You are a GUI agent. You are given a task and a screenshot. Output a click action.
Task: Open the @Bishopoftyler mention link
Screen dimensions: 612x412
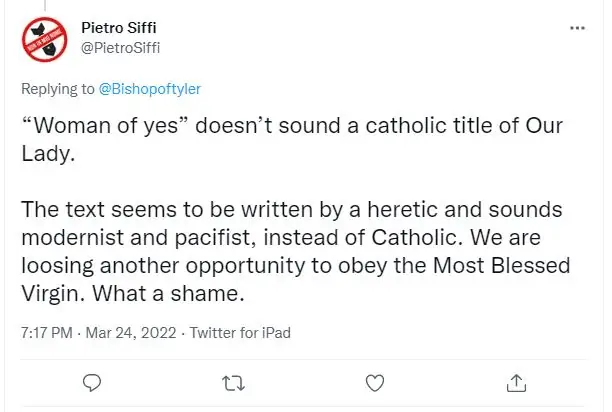pyautogui.click(x=151, y=89)
